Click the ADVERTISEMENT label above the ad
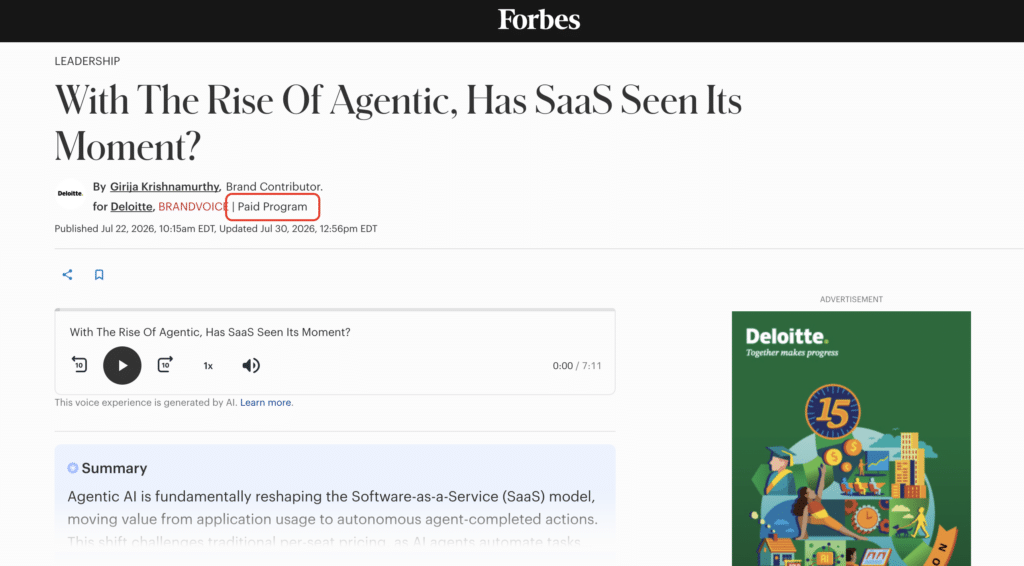 coord(851,299)
